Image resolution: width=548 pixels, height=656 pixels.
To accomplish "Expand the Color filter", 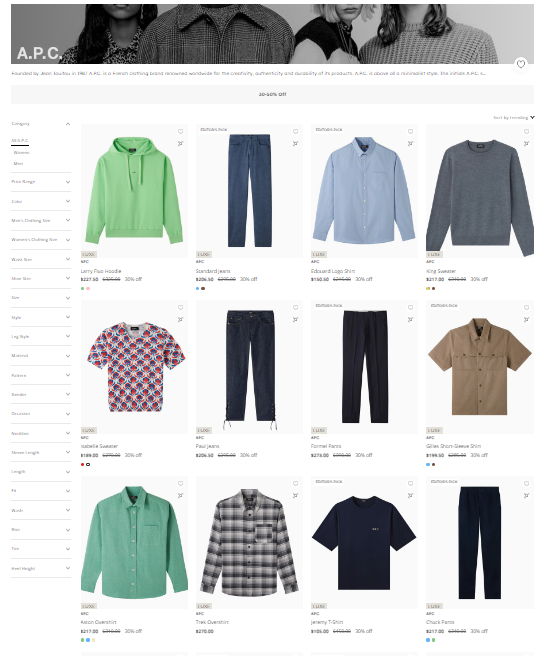I will click(41, 201).
